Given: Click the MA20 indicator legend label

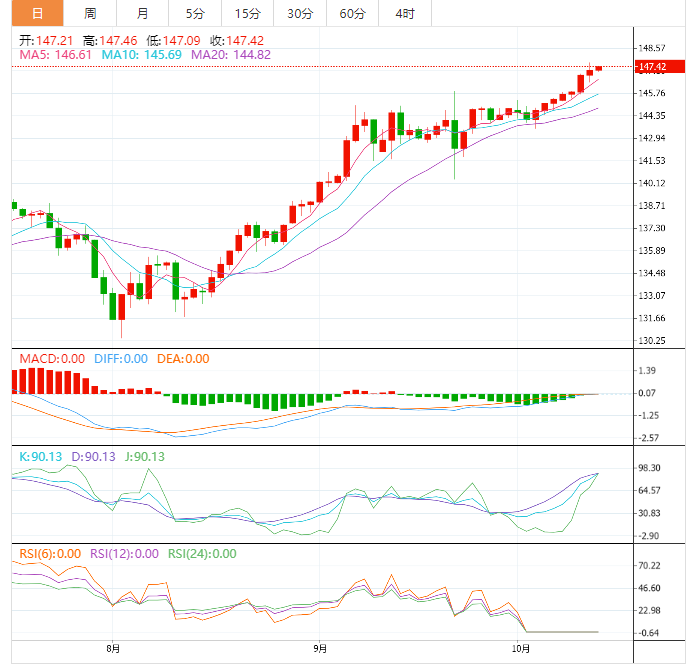Looking at the screenshot, I should pyautogui.click(x=231, y=55).
